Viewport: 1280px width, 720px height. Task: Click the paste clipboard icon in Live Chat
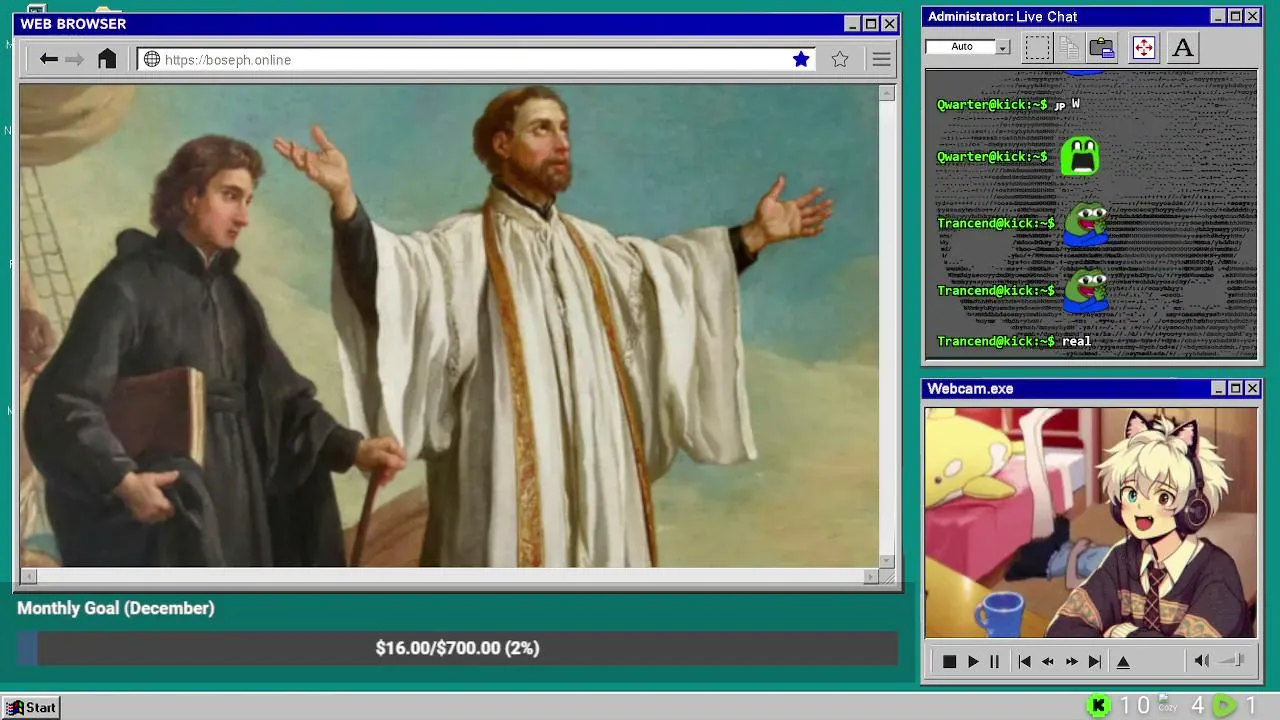1102,47
